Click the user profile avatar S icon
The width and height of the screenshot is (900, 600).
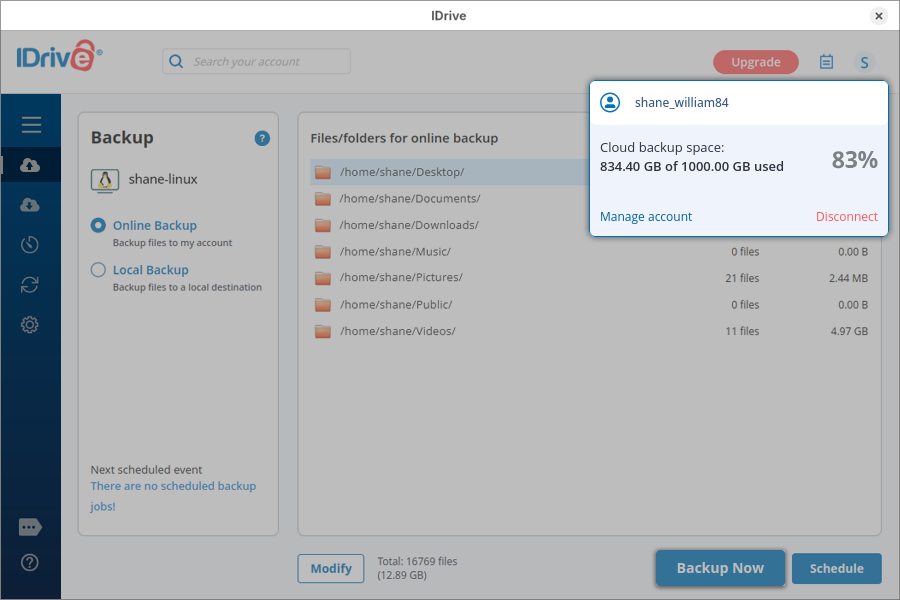tap(864, 62)
